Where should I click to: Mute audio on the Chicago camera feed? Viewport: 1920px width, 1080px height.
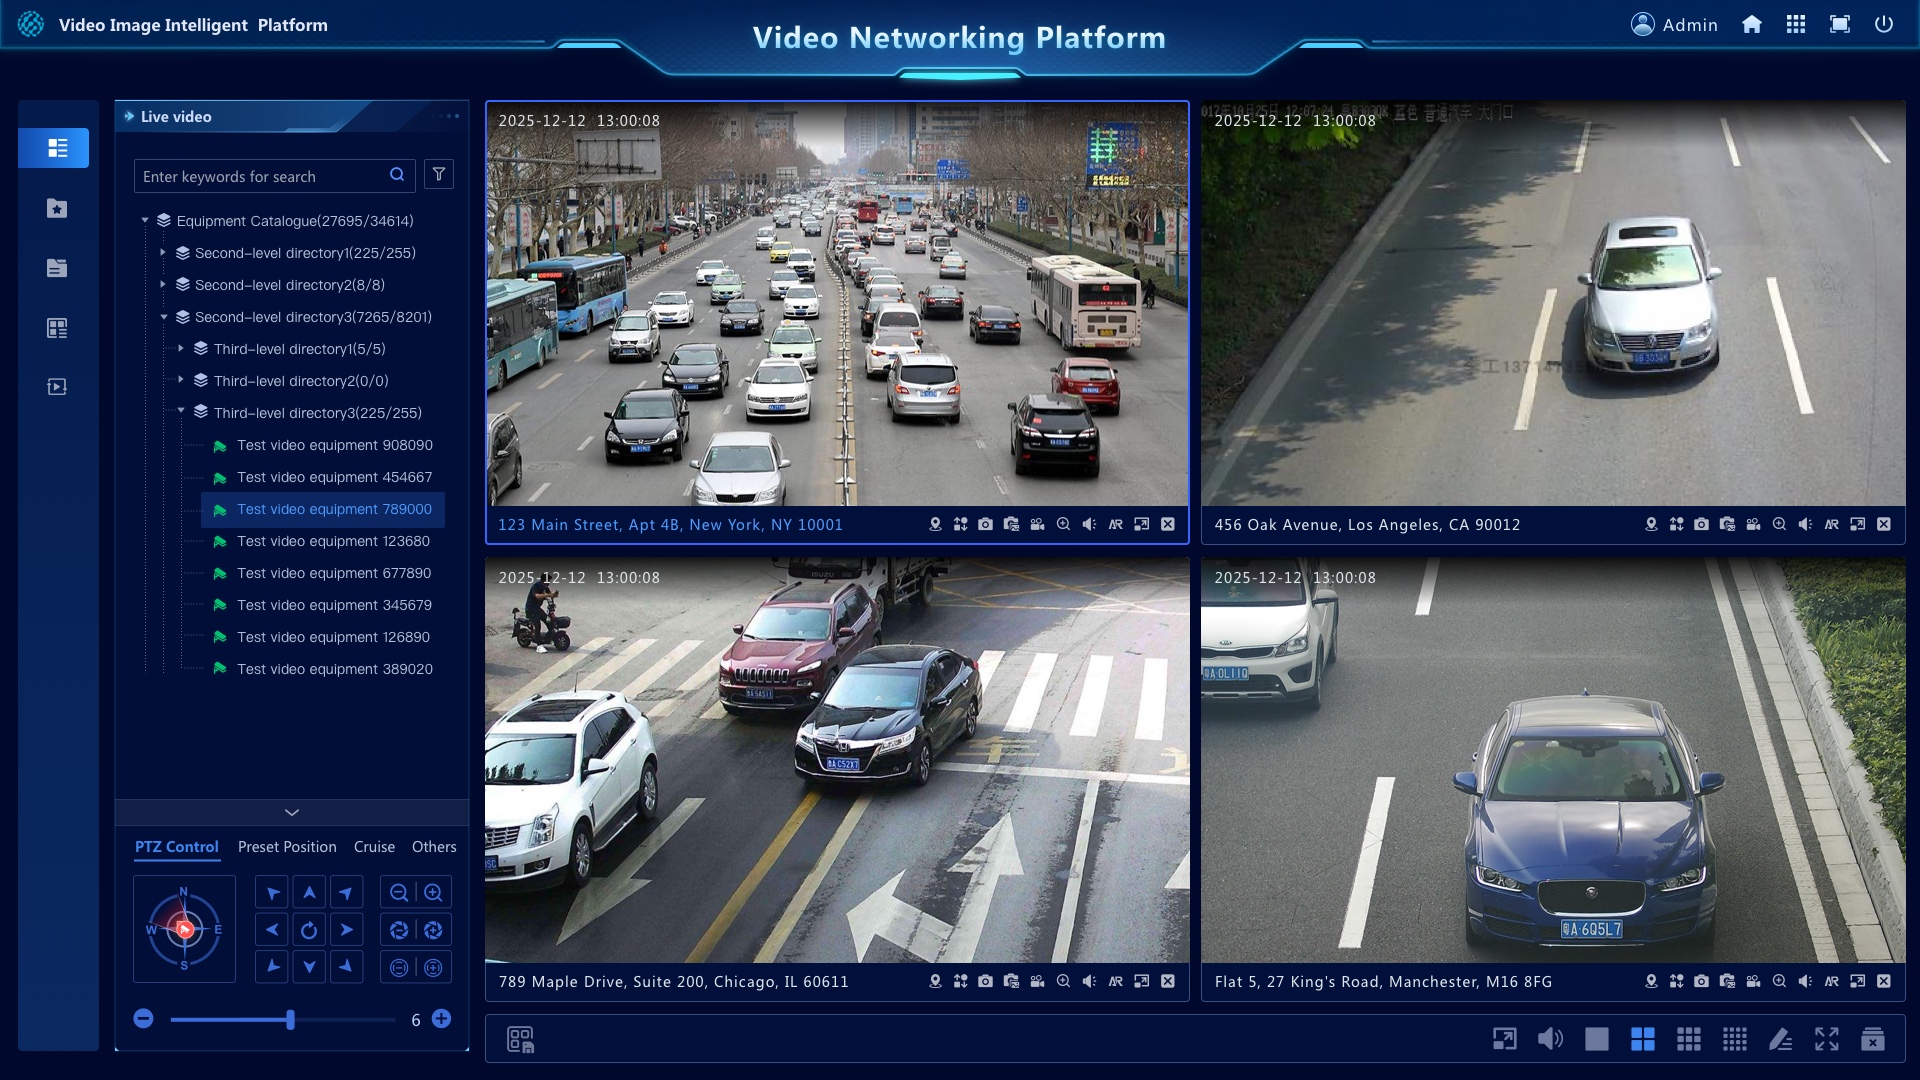point(1089,981)
